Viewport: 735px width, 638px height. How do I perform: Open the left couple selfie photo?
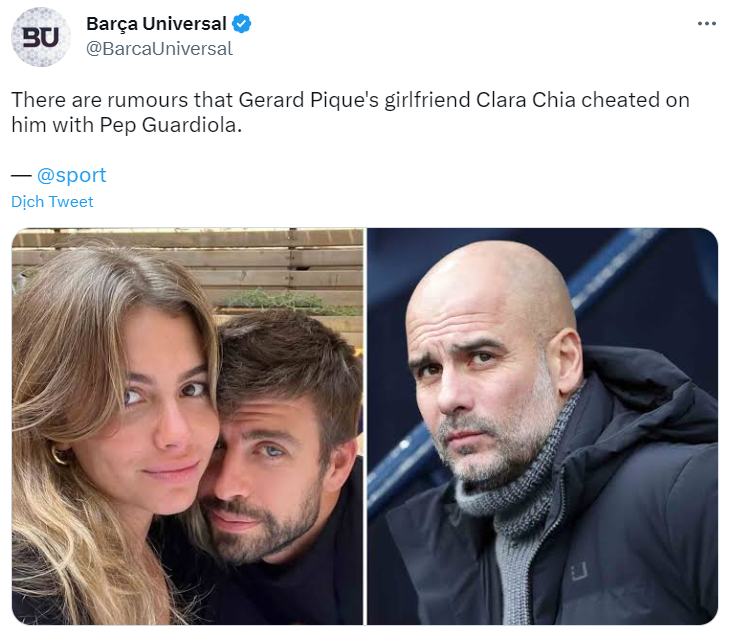(x=188, y=426)
